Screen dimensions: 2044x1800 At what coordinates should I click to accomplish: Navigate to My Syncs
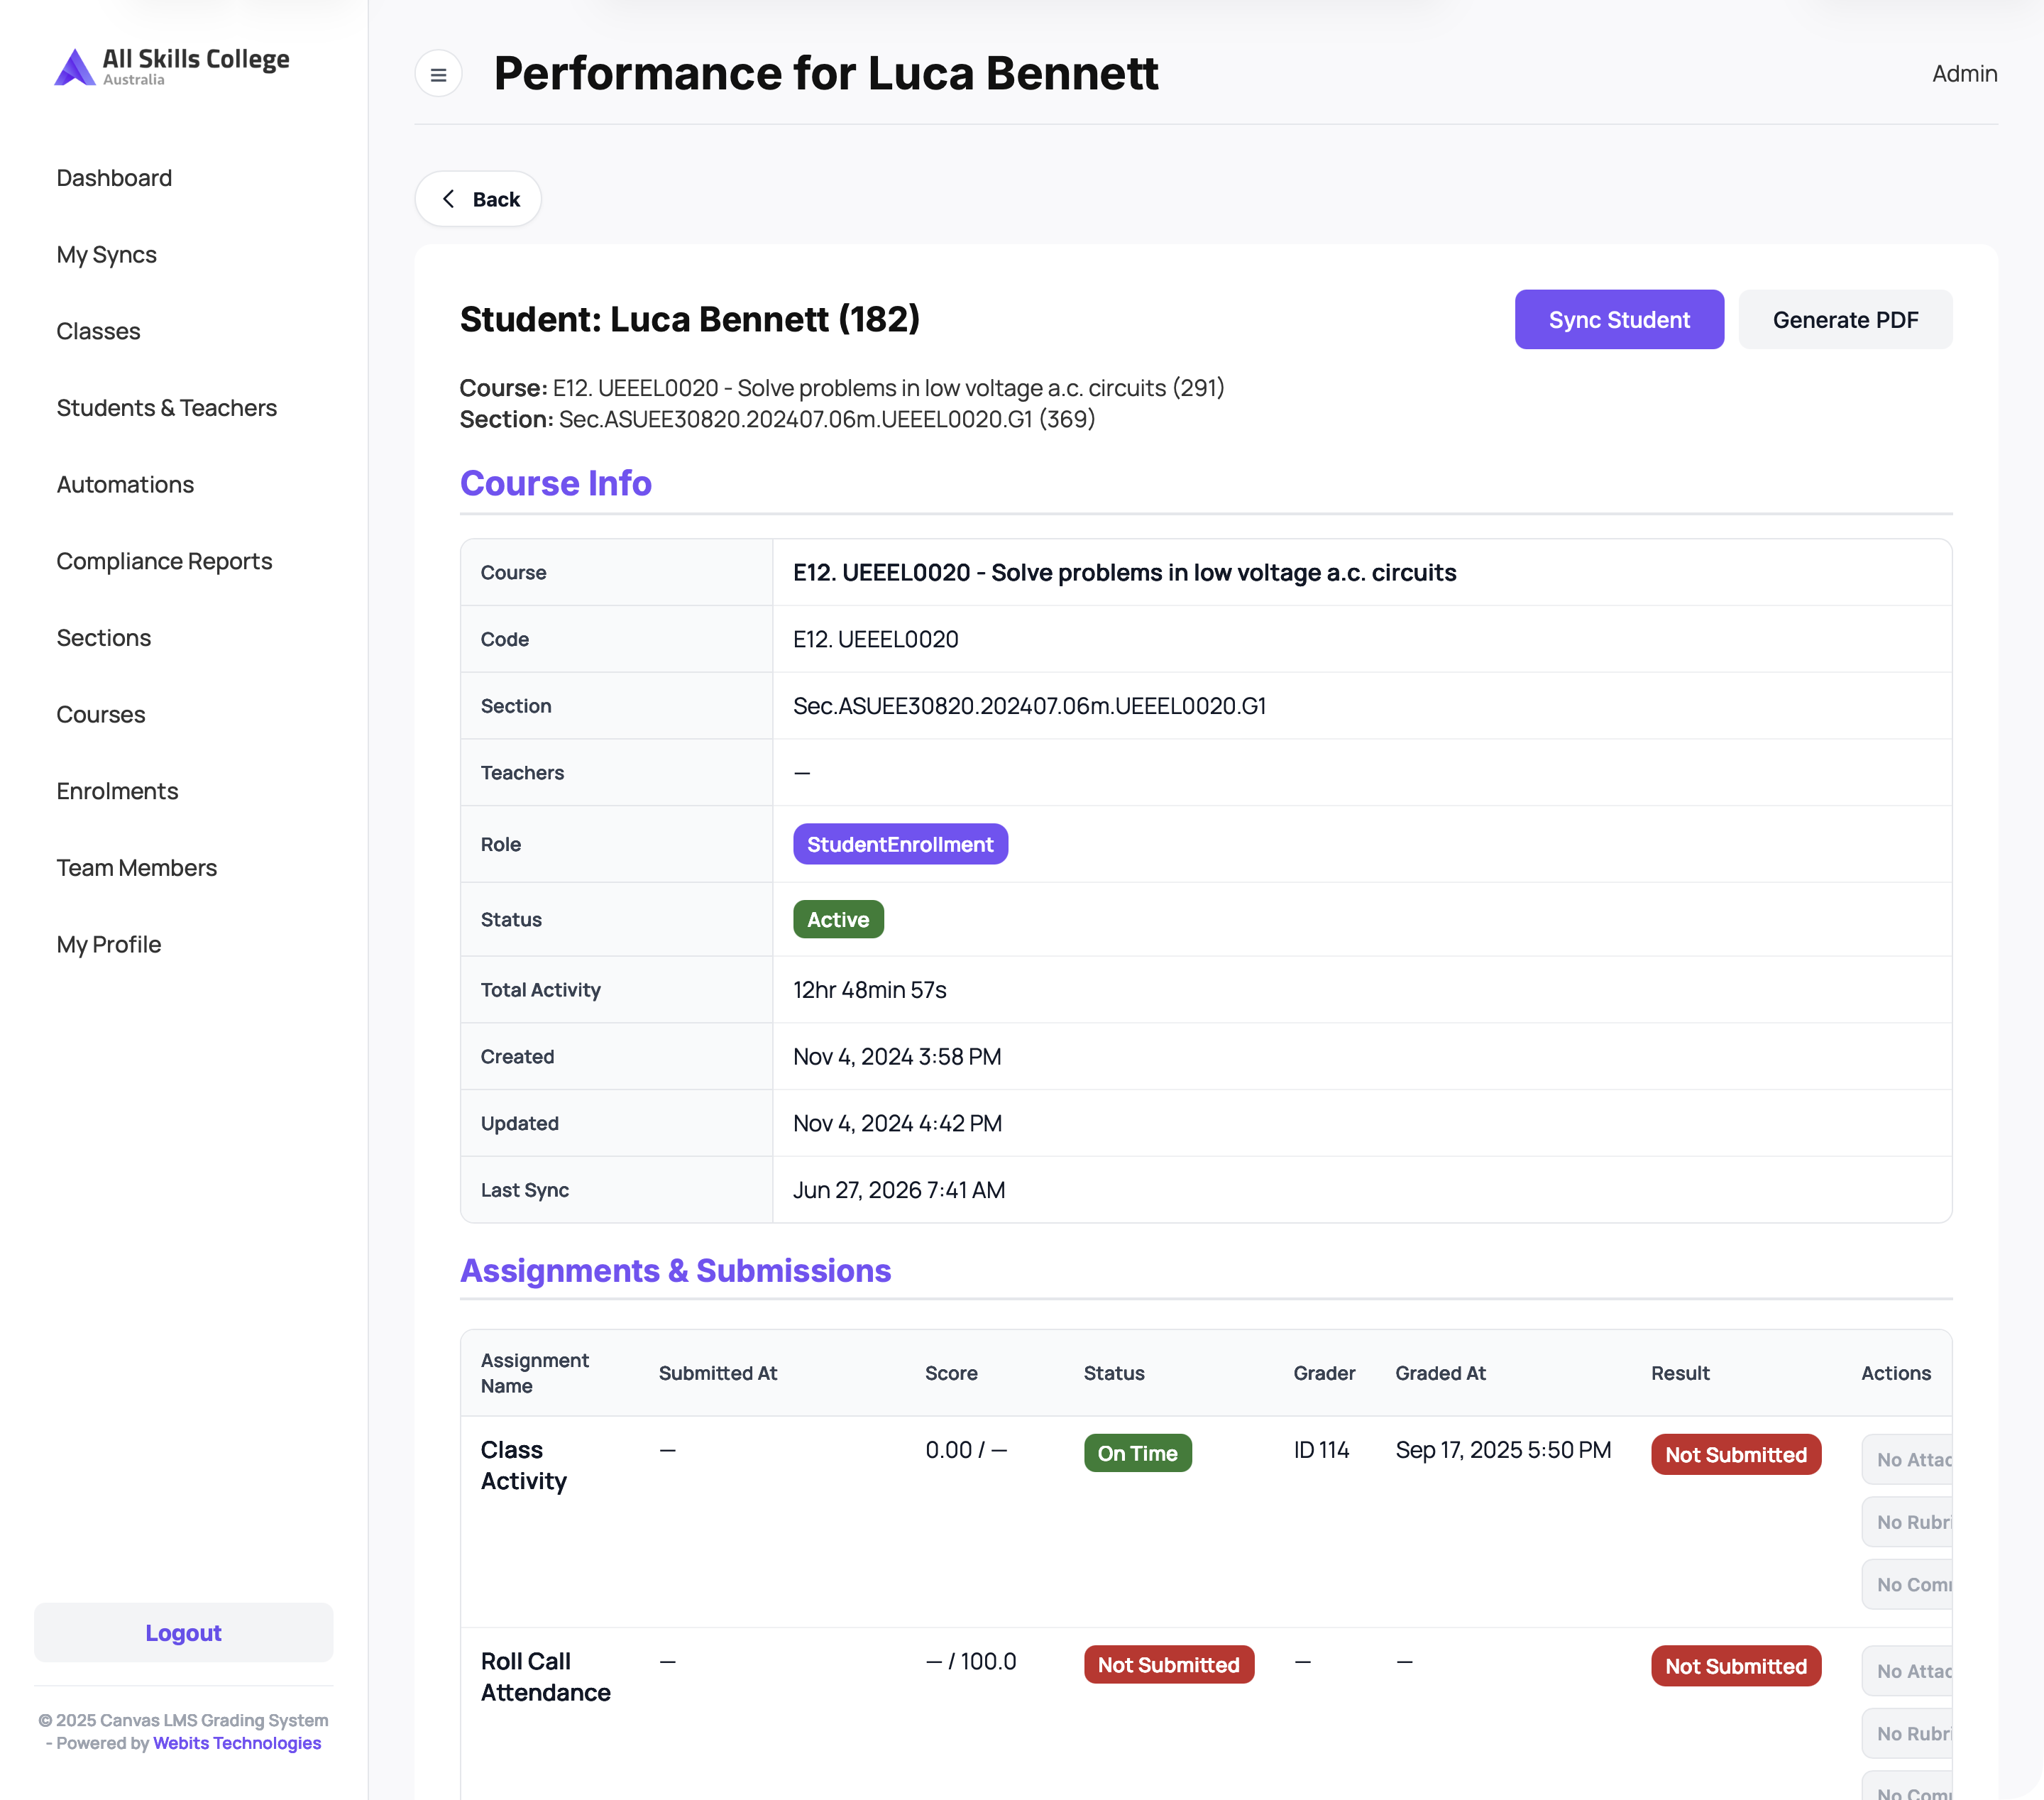[x=107, y=255]
